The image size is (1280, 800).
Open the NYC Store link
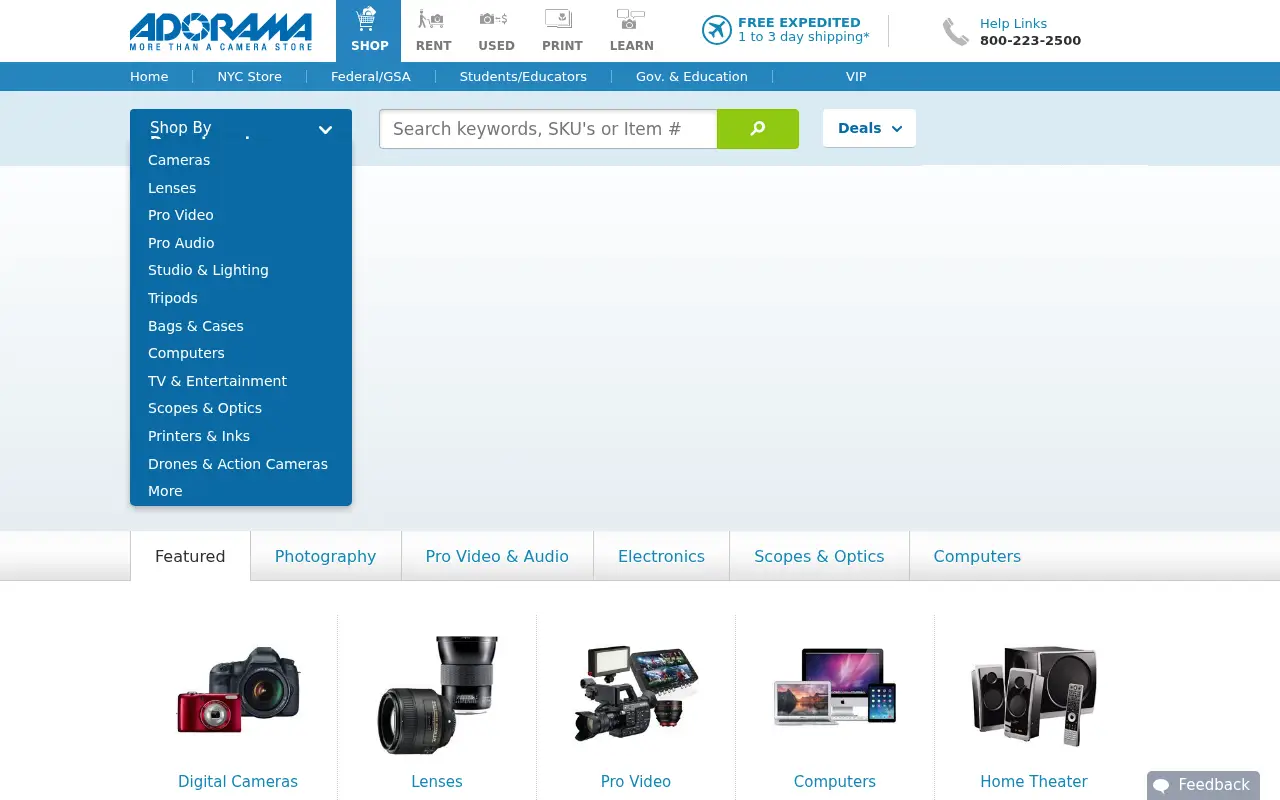tap(250, 76)
